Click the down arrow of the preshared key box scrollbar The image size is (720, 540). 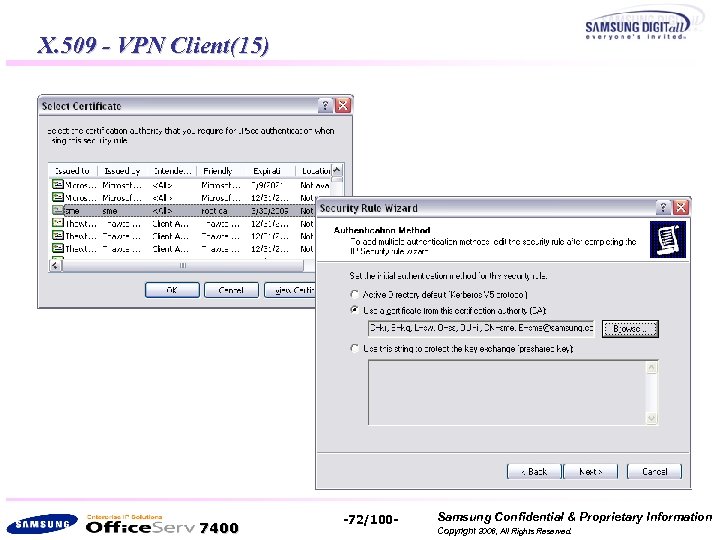coord(651,418)
